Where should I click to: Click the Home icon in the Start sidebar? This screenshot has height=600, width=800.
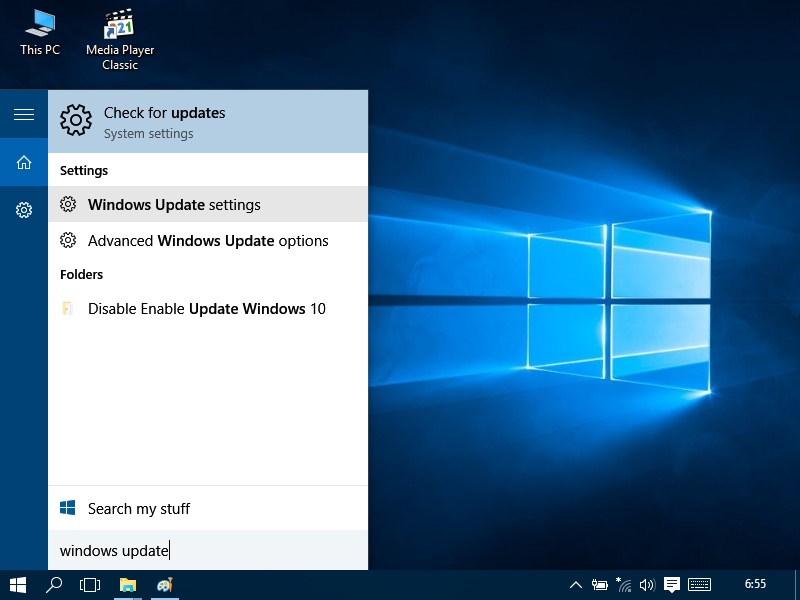(x=24, y=162)
